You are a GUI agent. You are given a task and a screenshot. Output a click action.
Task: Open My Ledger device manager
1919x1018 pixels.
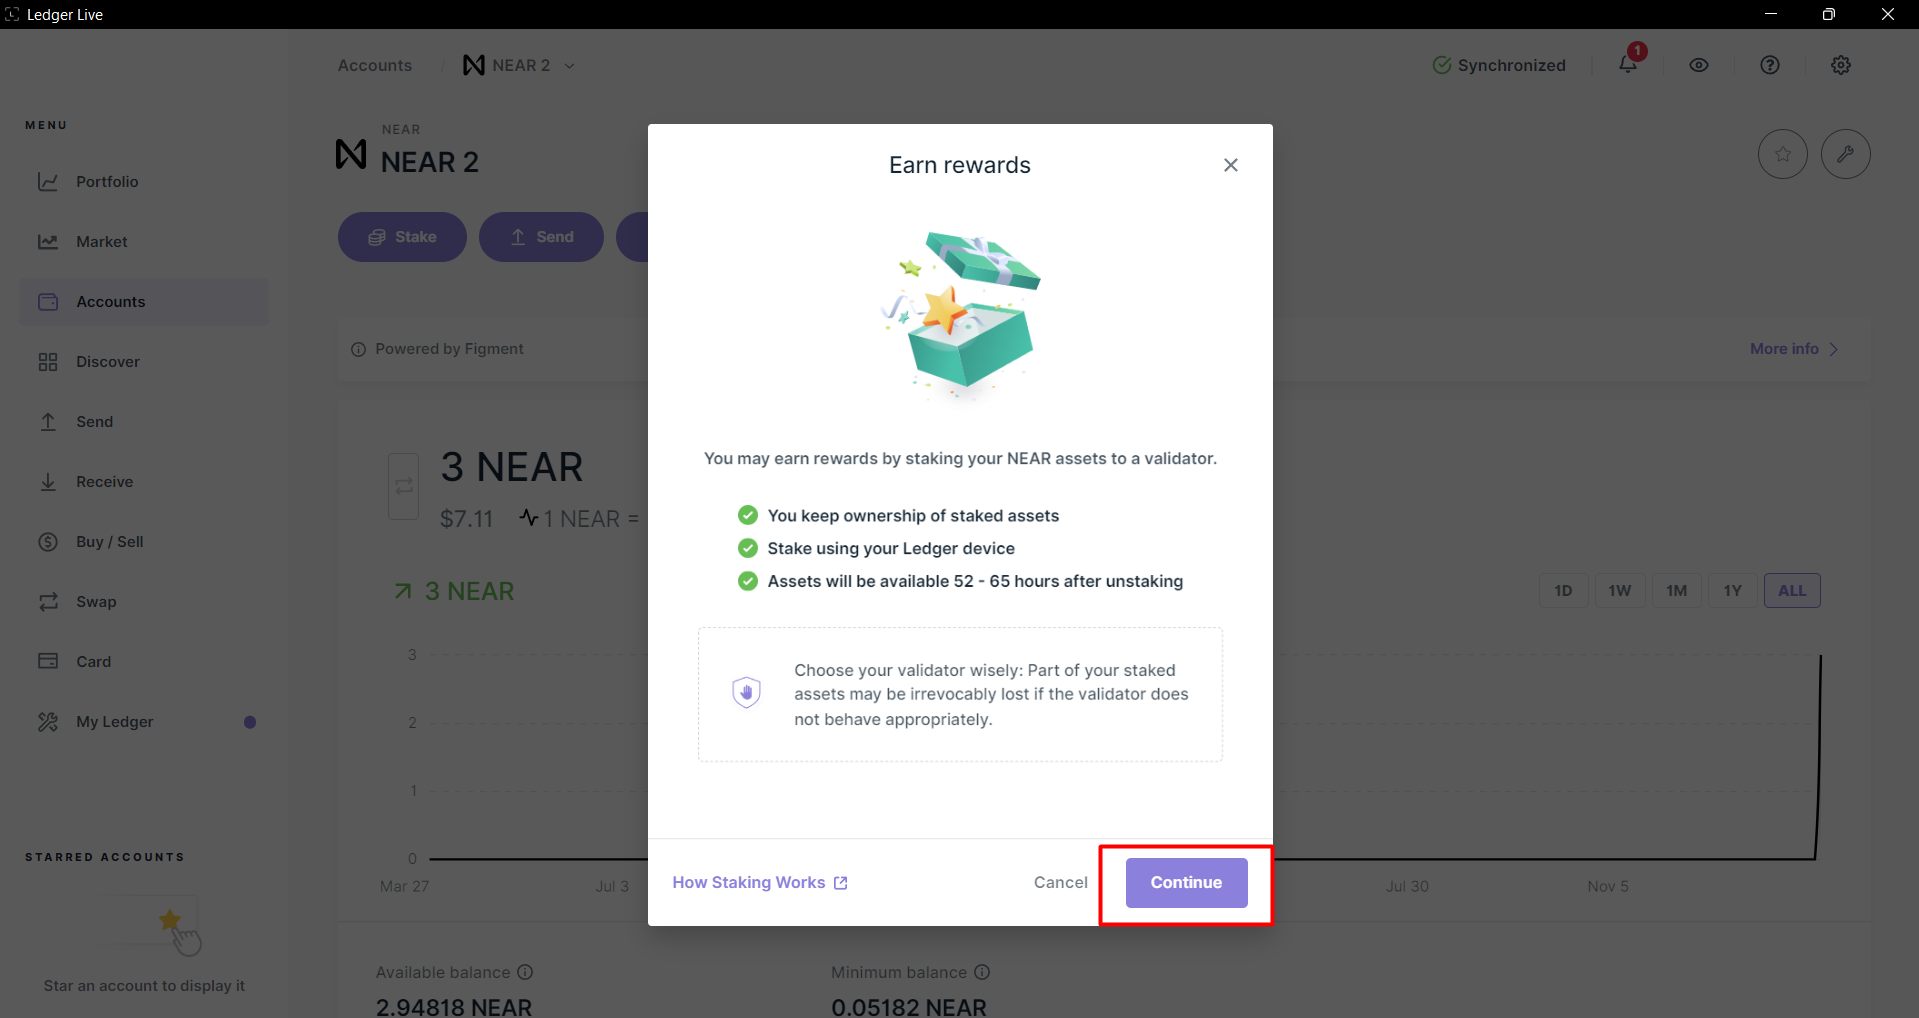[x=114, y=721]
